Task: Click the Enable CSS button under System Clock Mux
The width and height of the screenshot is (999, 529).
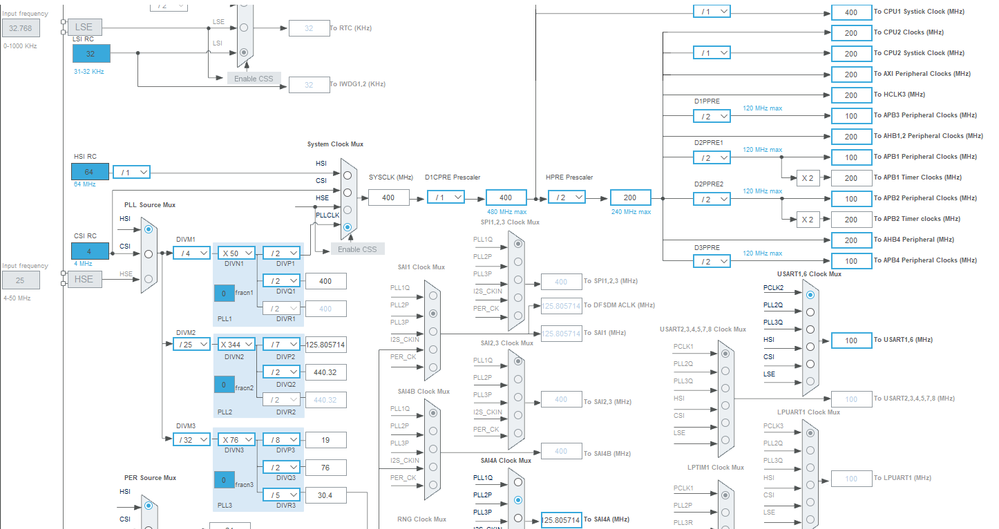Action: coord(357,249)
